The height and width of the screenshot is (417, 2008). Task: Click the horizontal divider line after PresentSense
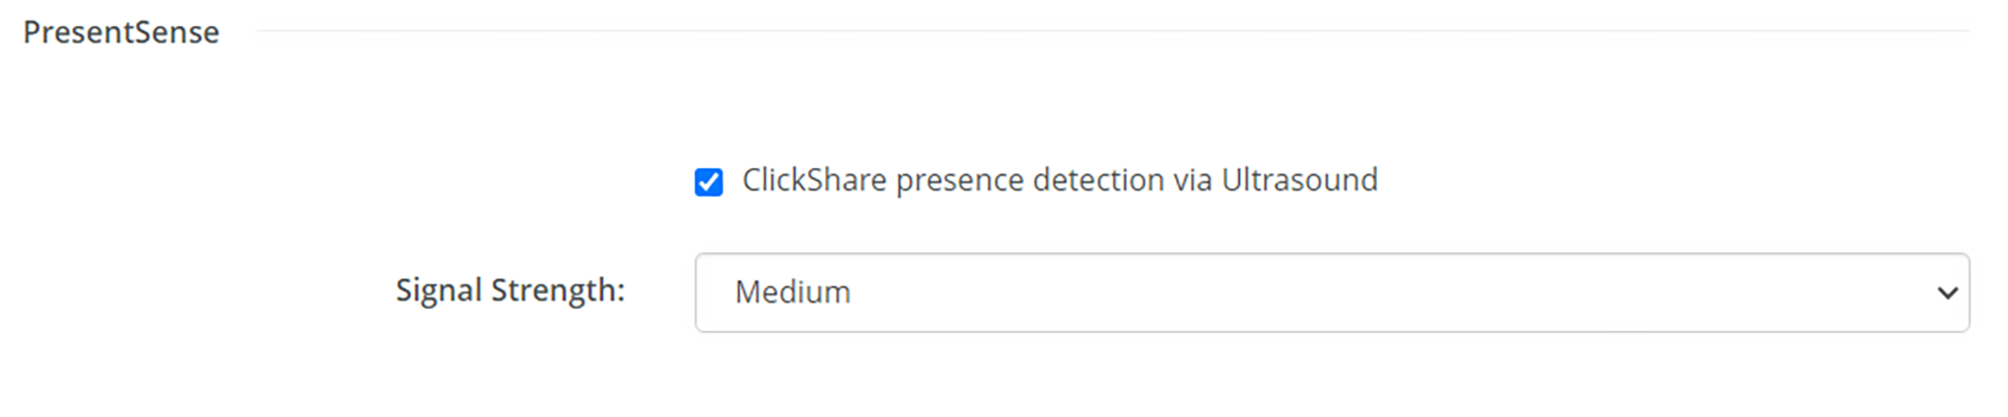(x=1112, y=31)
